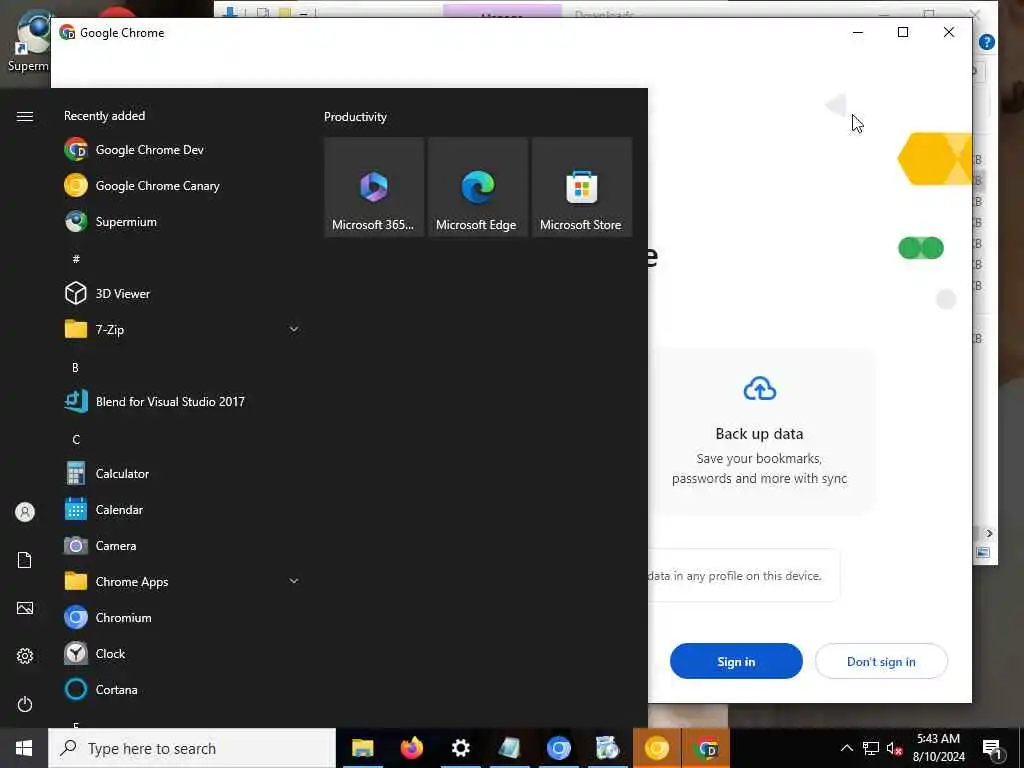Viewport: 1024px width, 768px height.
Task: Open Firefox from the taskbar
Action: click(411, 748)
